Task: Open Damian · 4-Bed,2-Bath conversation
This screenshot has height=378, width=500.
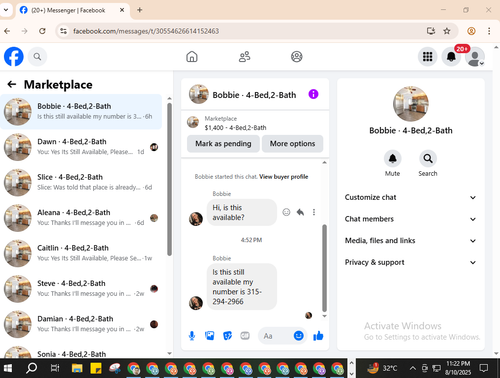Action: [x=81, y=324]
